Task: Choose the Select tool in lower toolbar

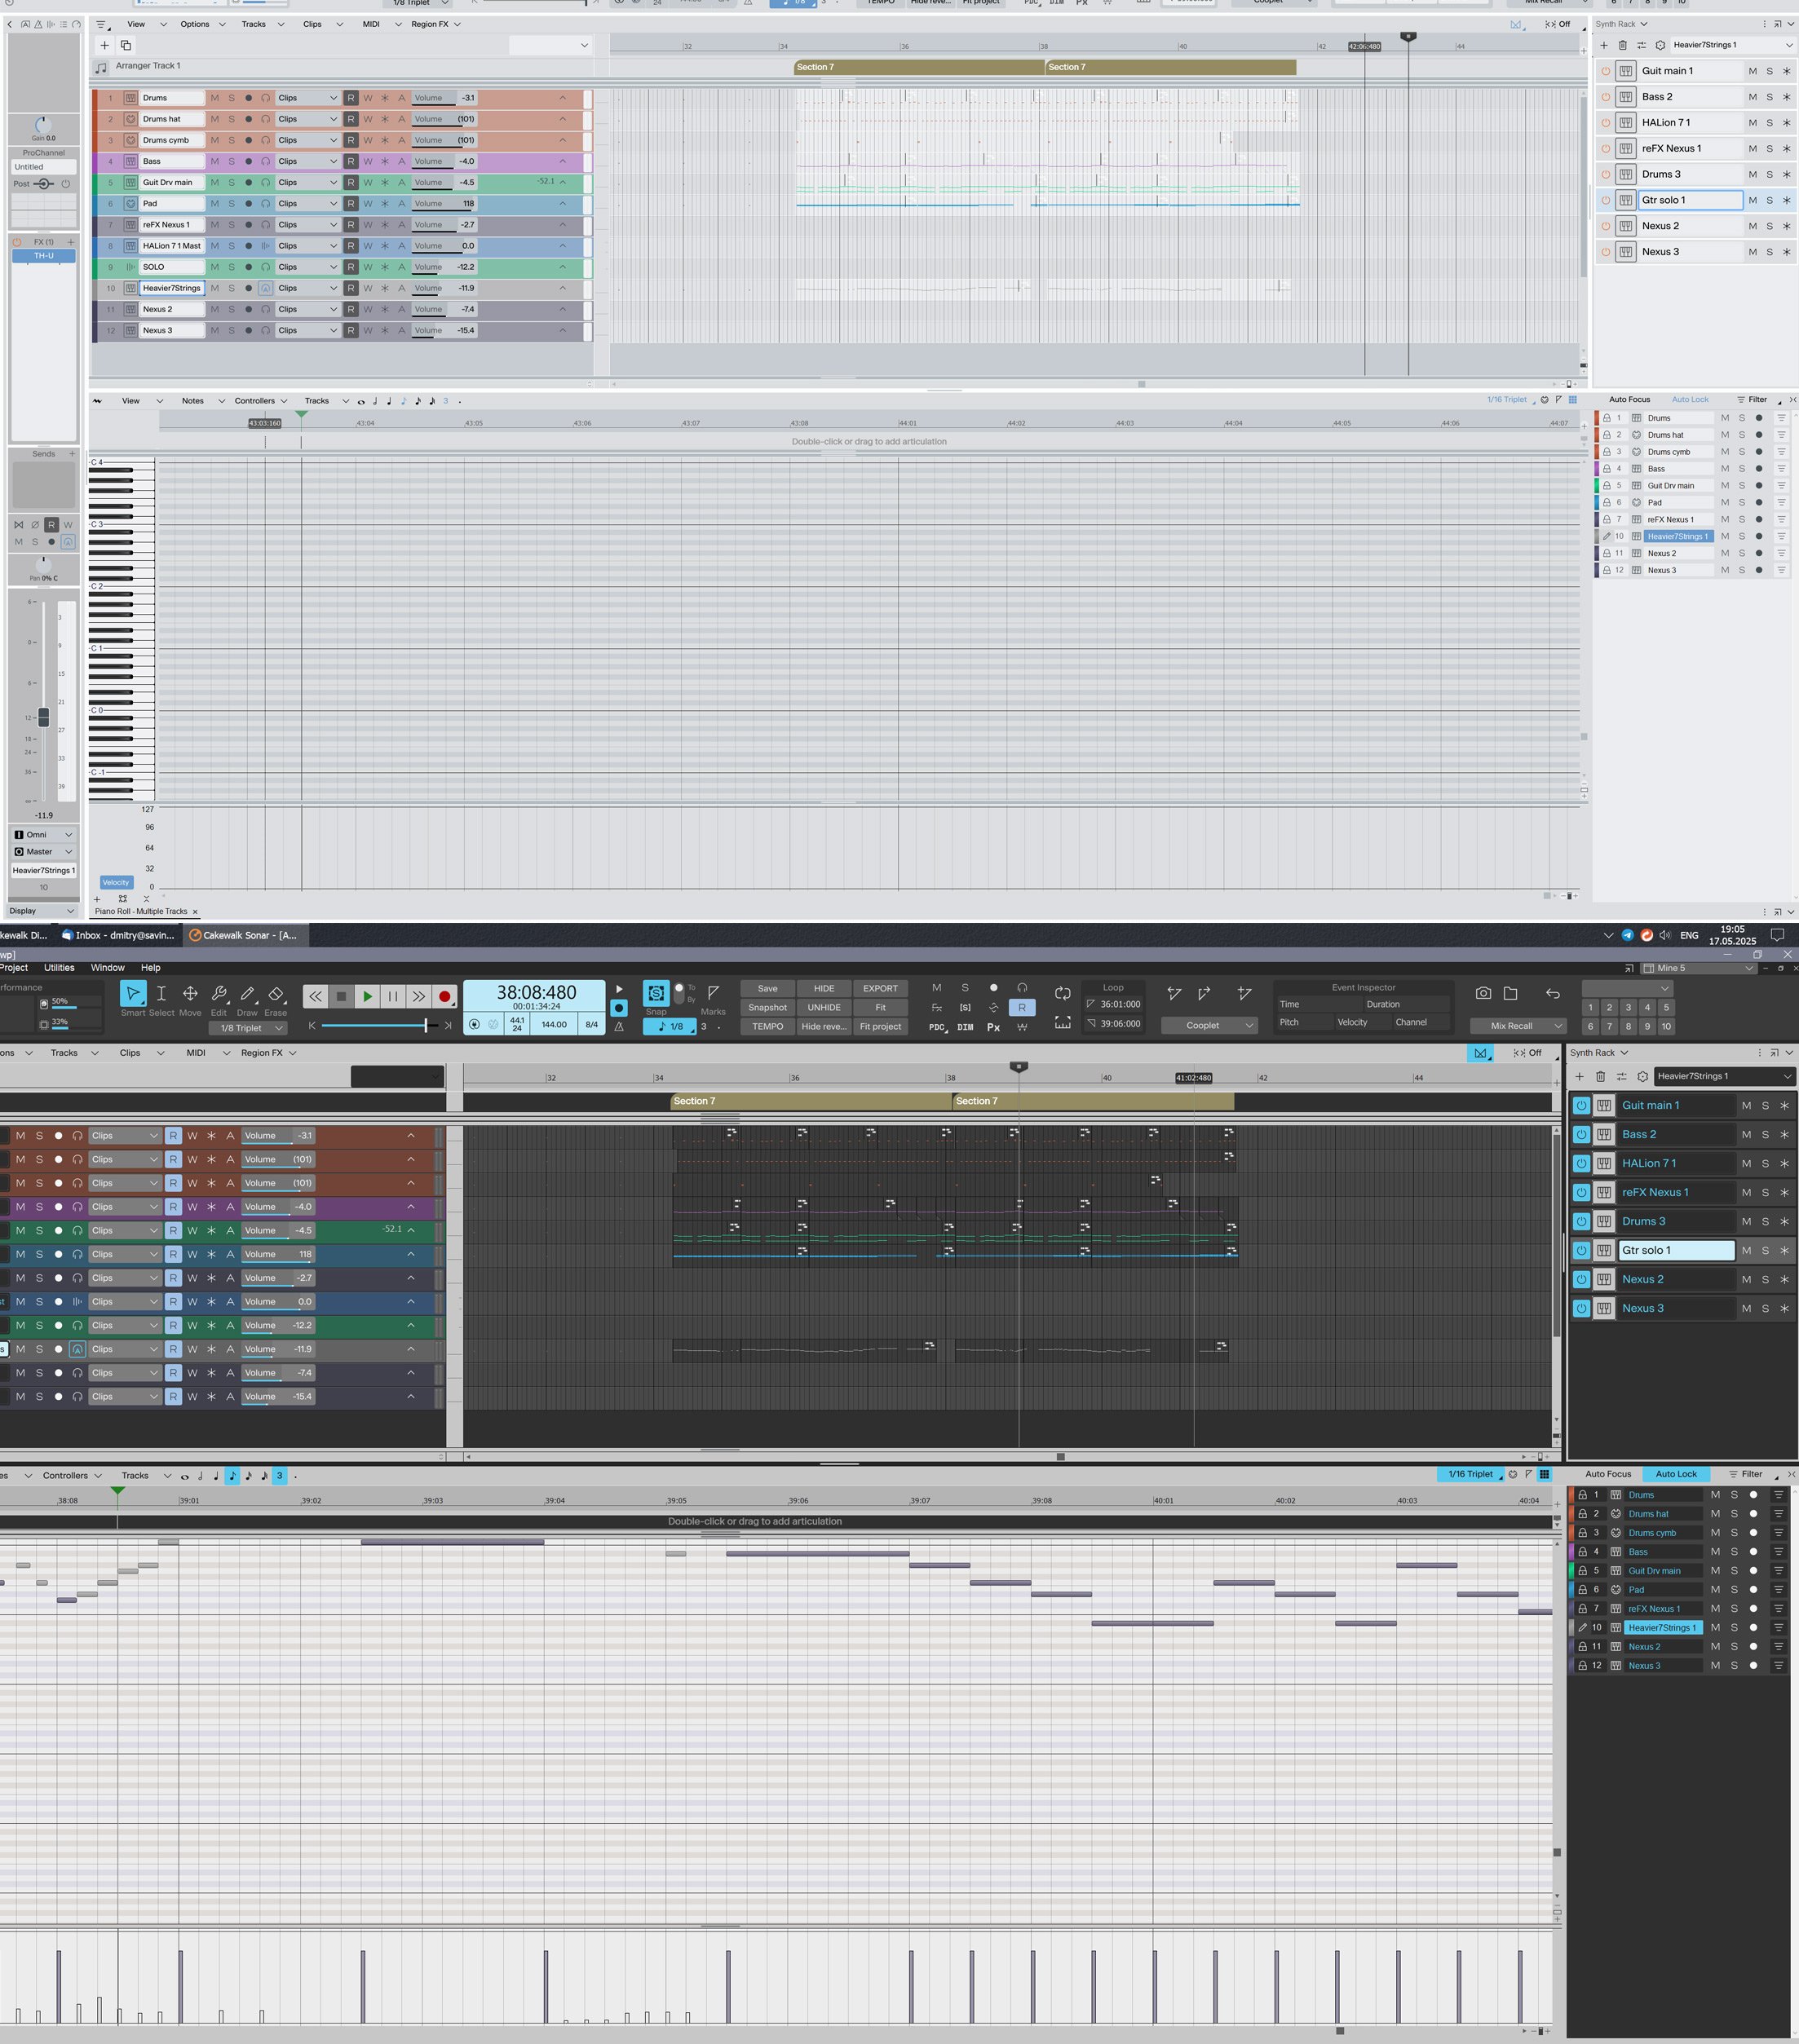Action: 161,994
